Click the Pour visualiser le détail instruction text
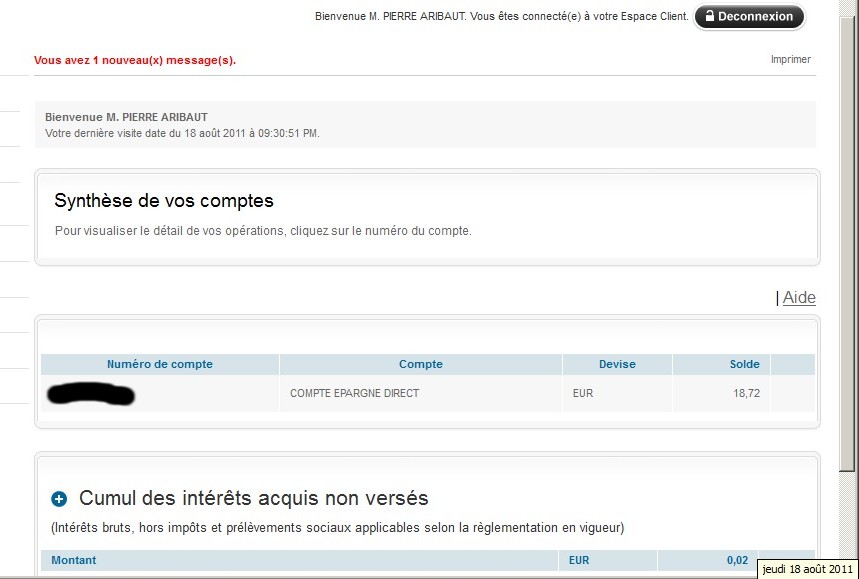The width and height of the screenshot is (859, 579). click(x=263, y=231)
